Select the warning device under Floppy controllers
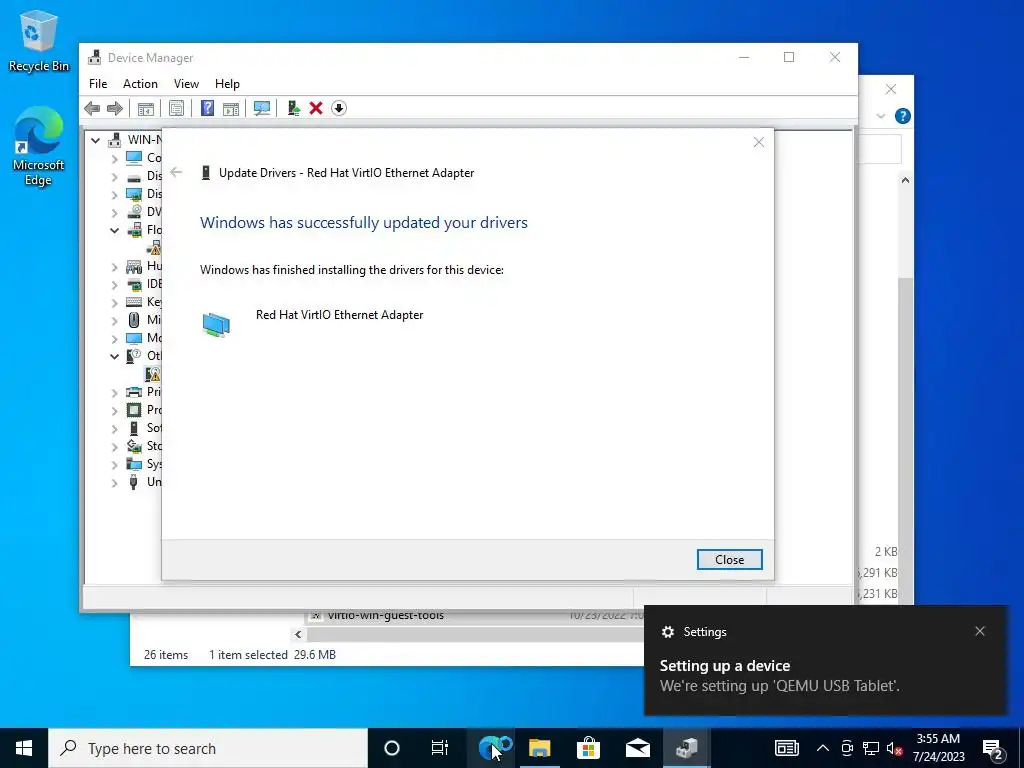 tap(154, 248)
